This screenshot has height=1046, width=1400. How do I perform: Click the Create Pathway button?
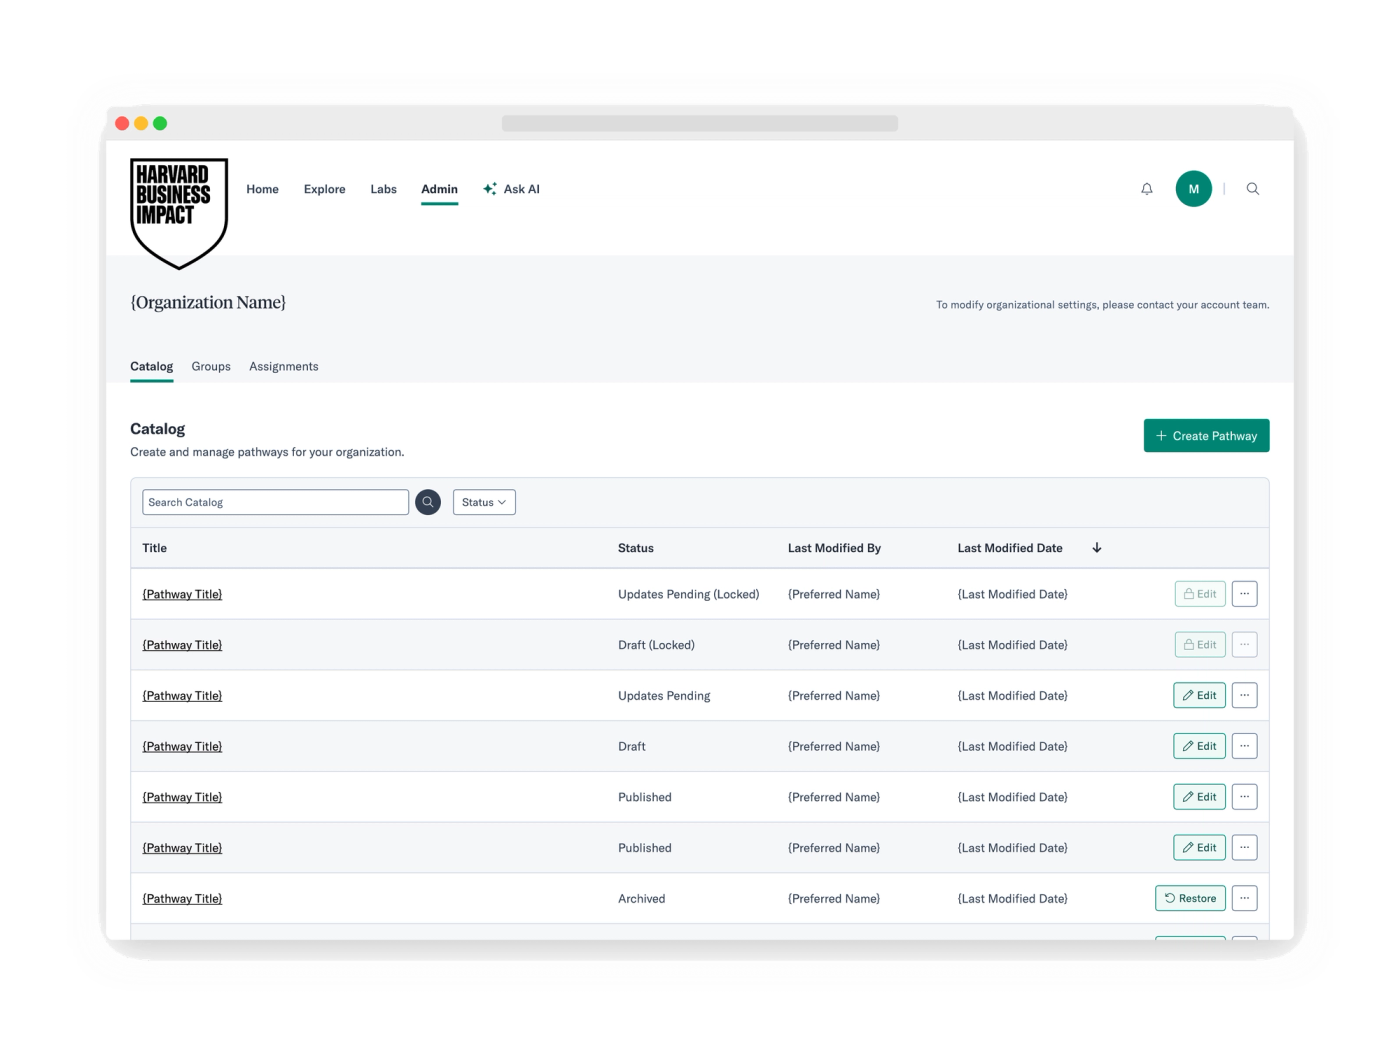(x=1207, y=435)
